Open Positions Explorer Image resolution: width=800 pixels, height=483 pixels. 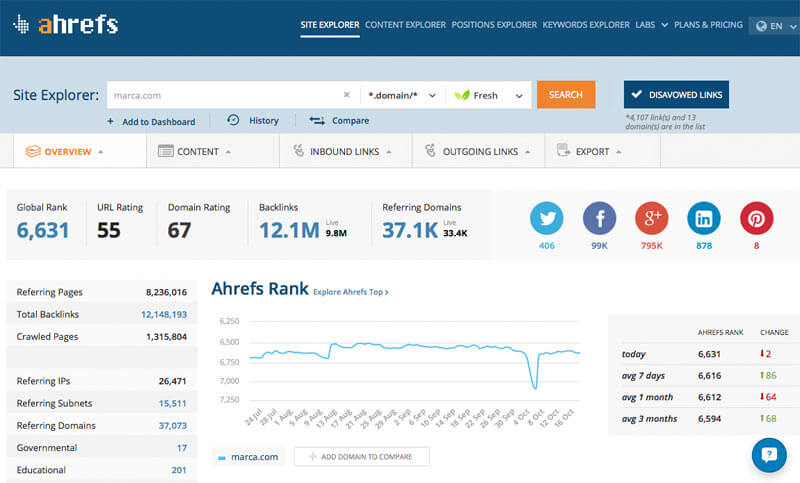494,24
